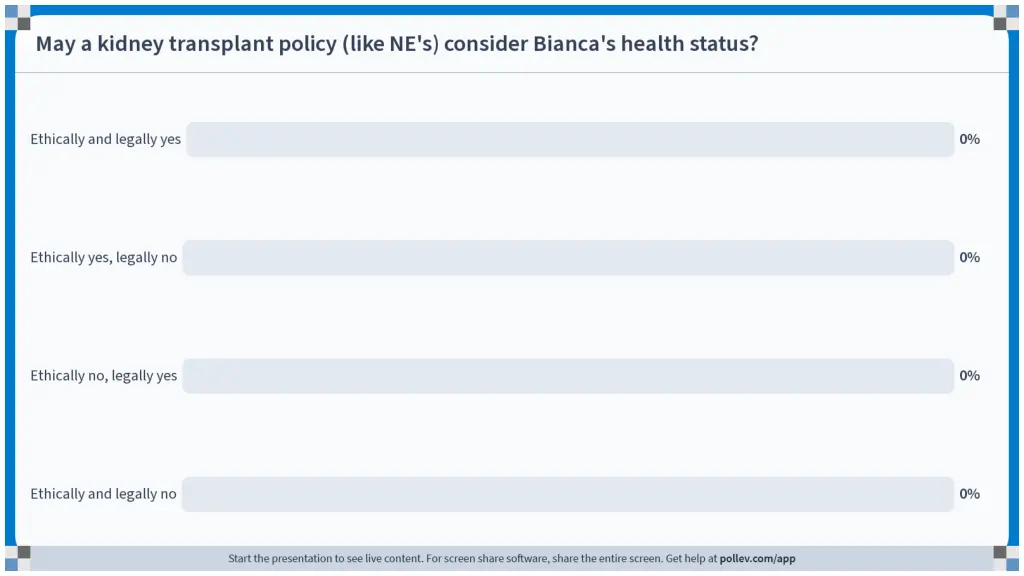Click the 'Ethically and legally no' label
The image size is (1024, 576).
click(x=103, y=494)
